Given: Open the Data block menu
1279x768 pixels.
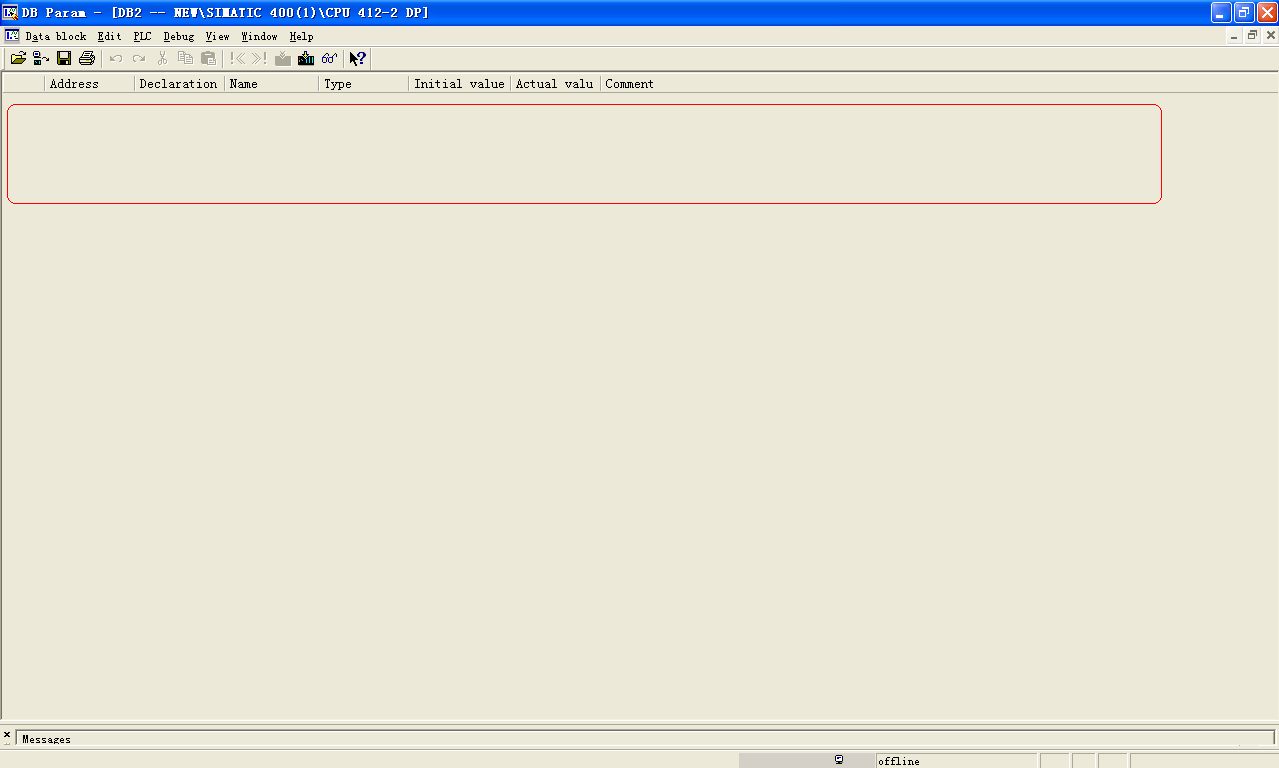Looking at the screenshot, I should 56,36.
